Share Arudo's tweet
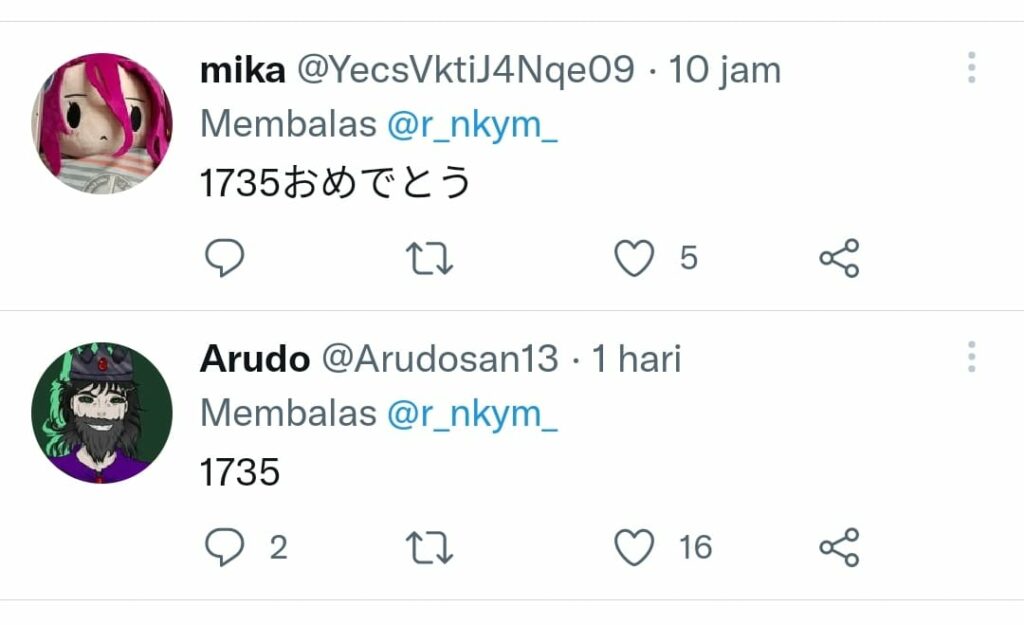 839,547
